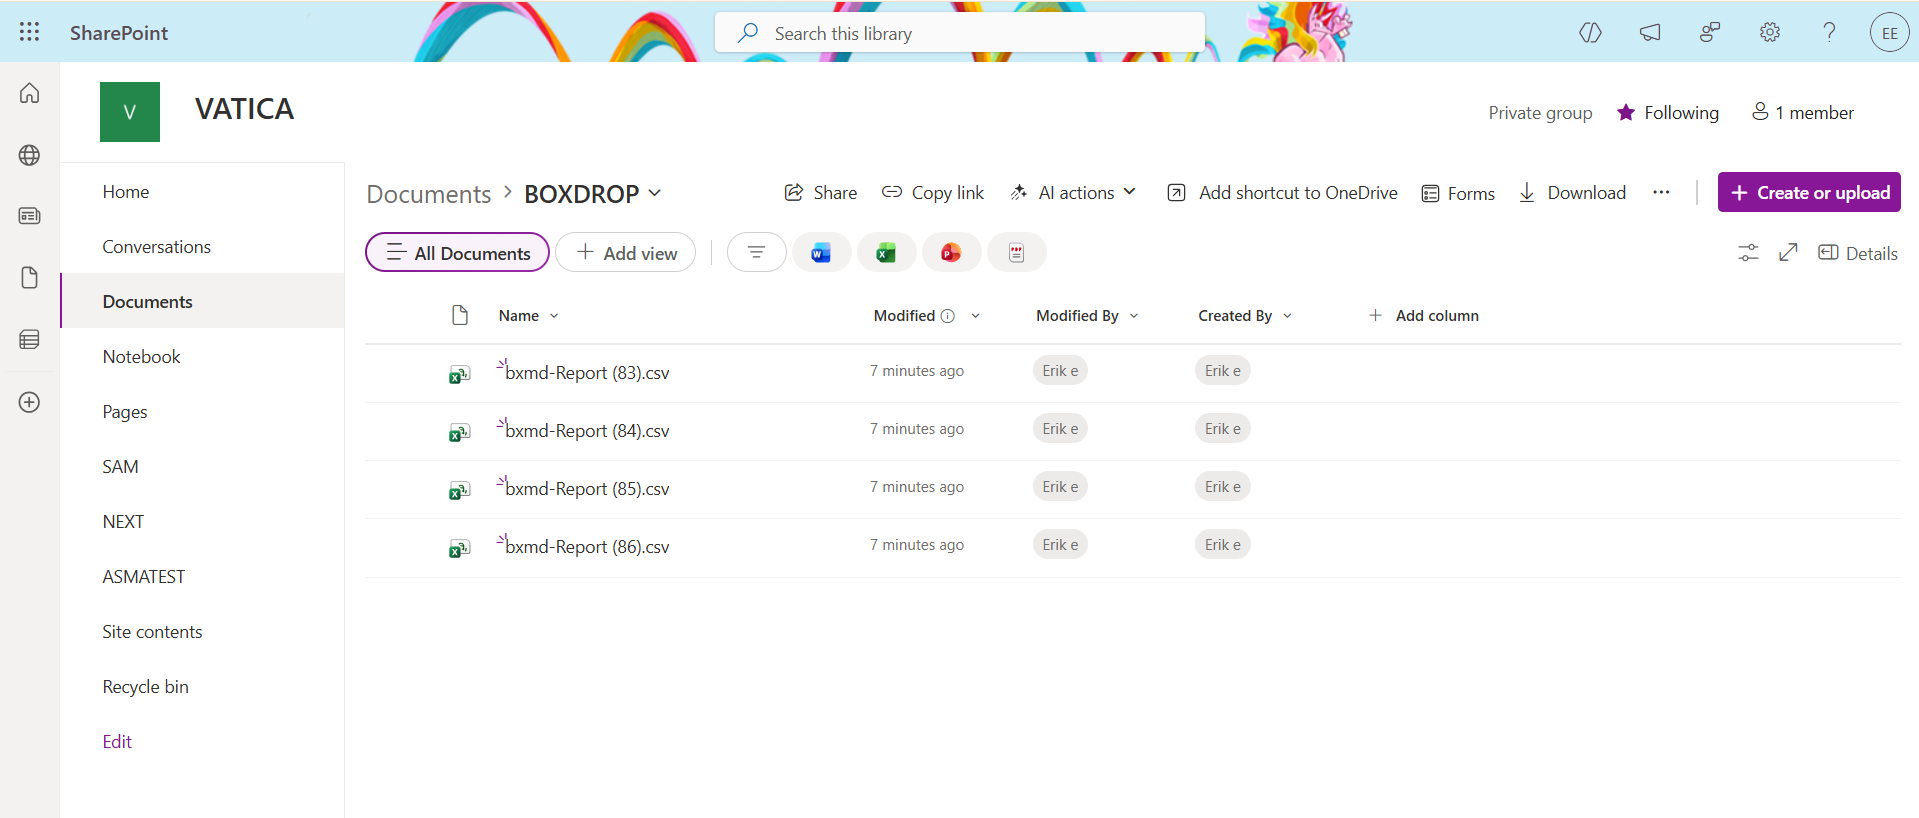Open Created By column dropdown

(x=1287, y=316)
